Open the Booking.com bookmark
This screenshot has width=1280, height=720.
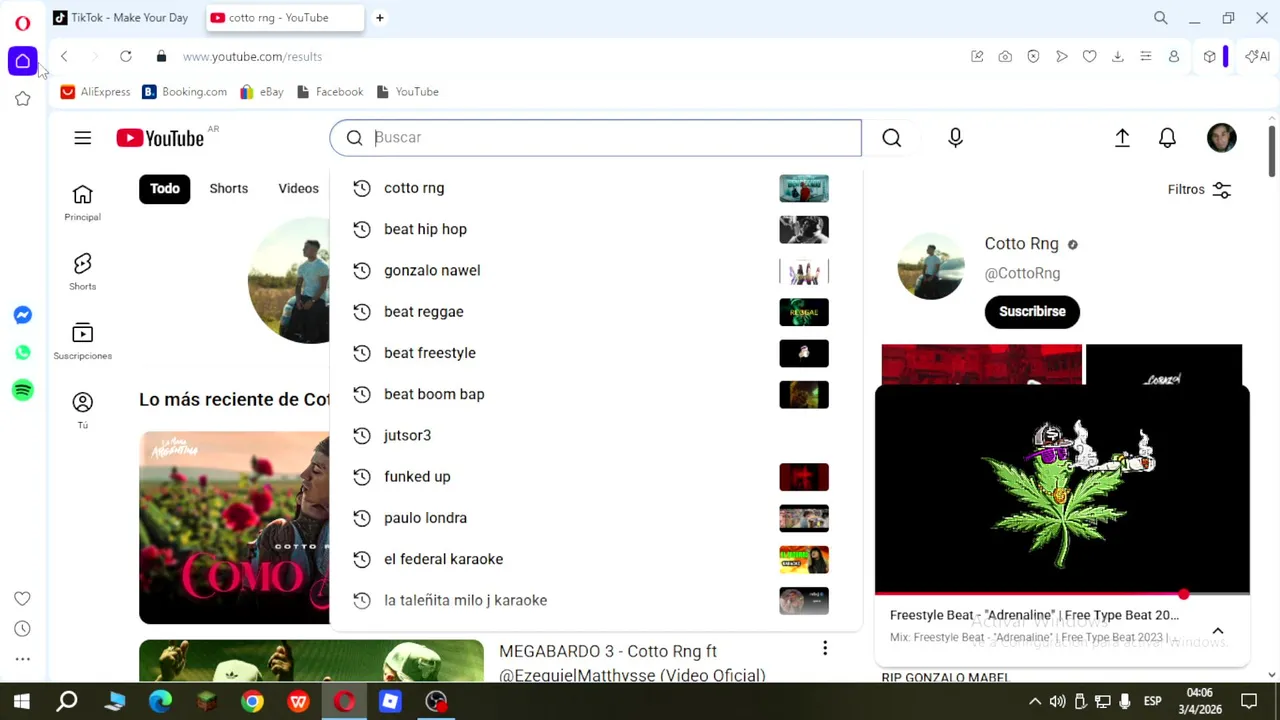pyautogui.click(x=185, y=92)
